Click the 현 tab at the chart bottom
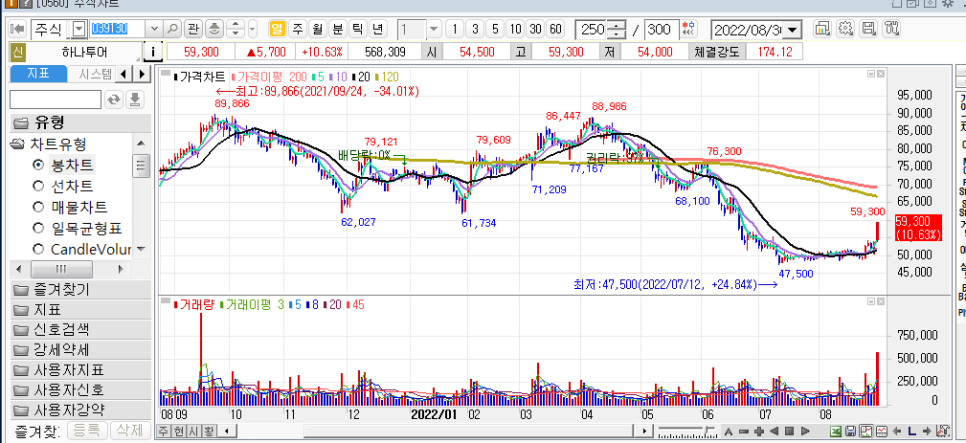The image size is (966, 443). [x=178, y=431]
